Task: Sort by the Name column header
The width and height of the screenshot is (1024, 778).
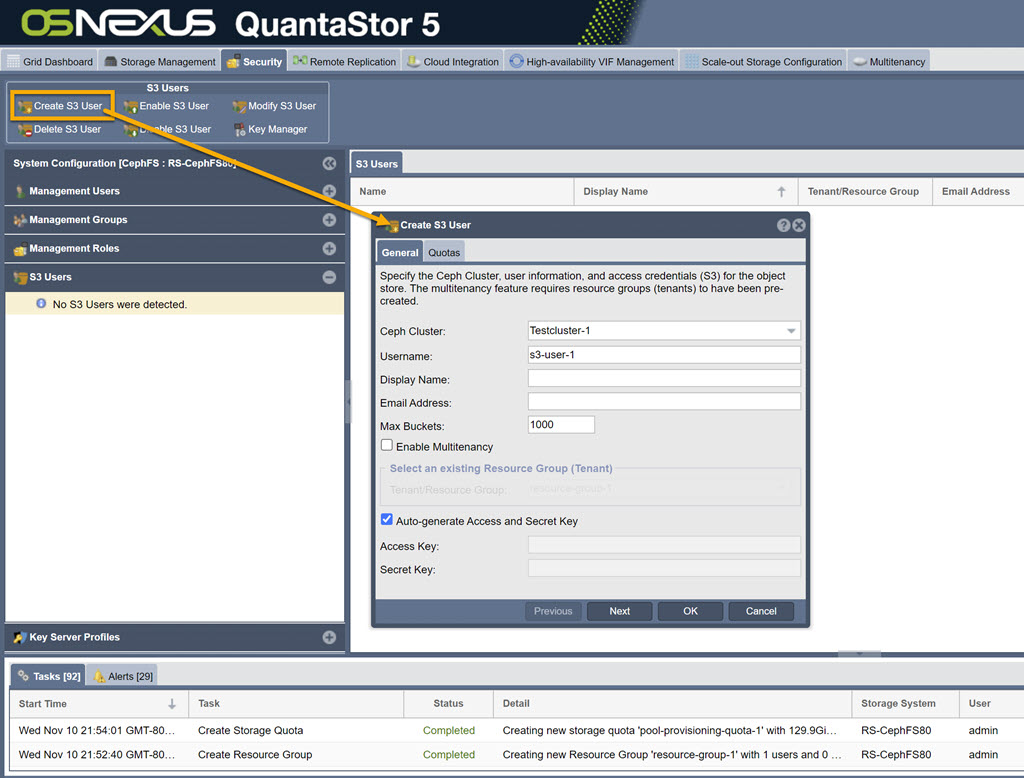Action: pyautogui.click(x=462, y=191)
